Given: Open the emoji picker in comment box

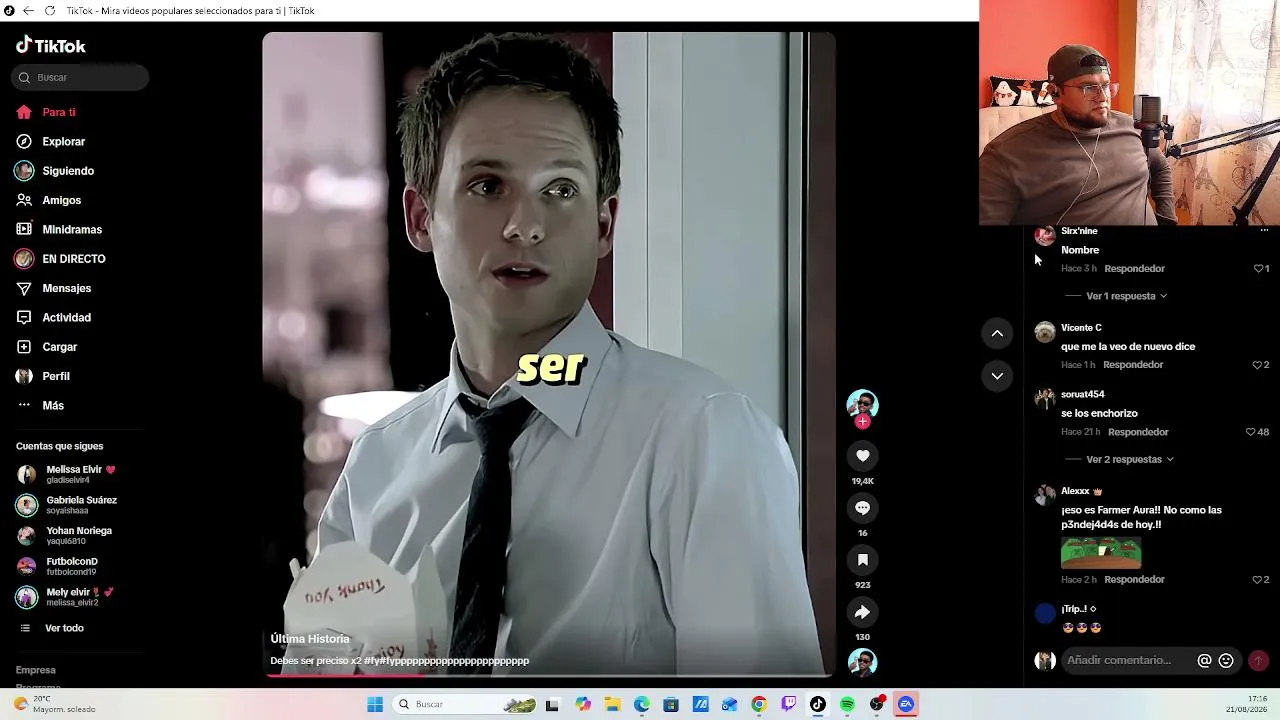Looking at the screenshot, I should tap(1226, 660).
